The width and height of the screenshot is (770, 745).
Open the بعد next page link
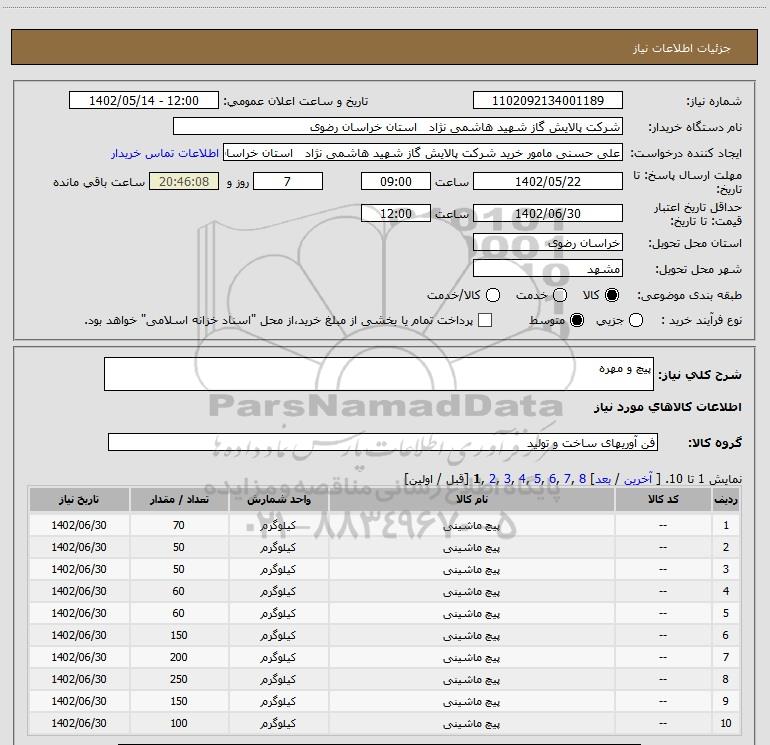(603, 479)
